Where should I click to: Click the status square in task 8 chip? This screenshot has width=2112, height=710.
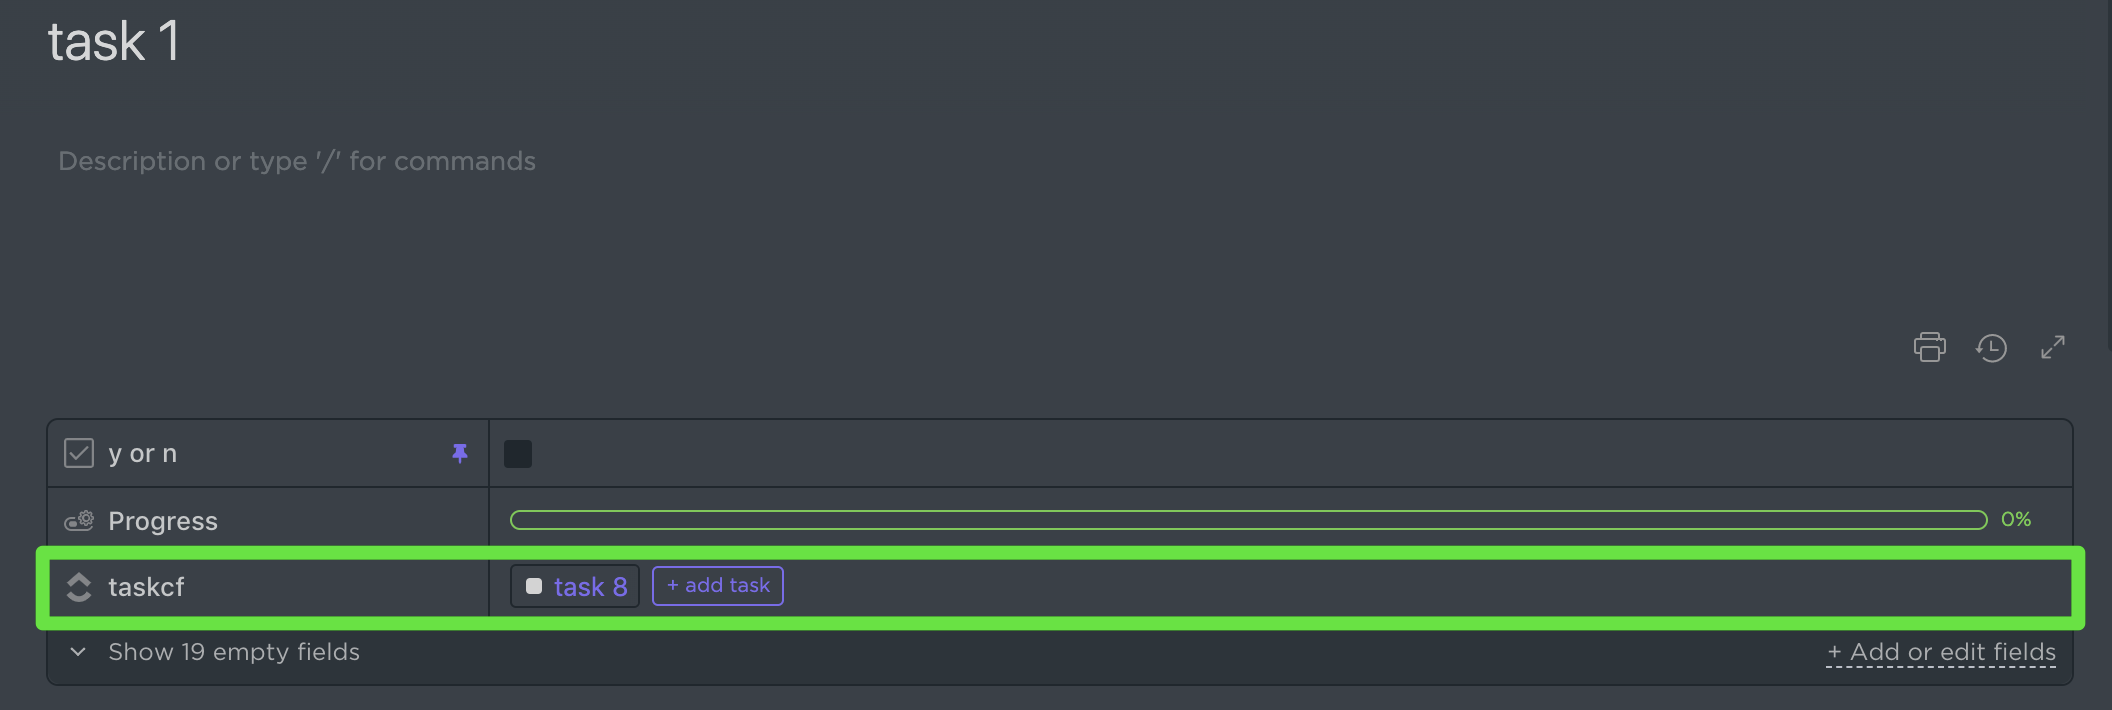point(534,586)
